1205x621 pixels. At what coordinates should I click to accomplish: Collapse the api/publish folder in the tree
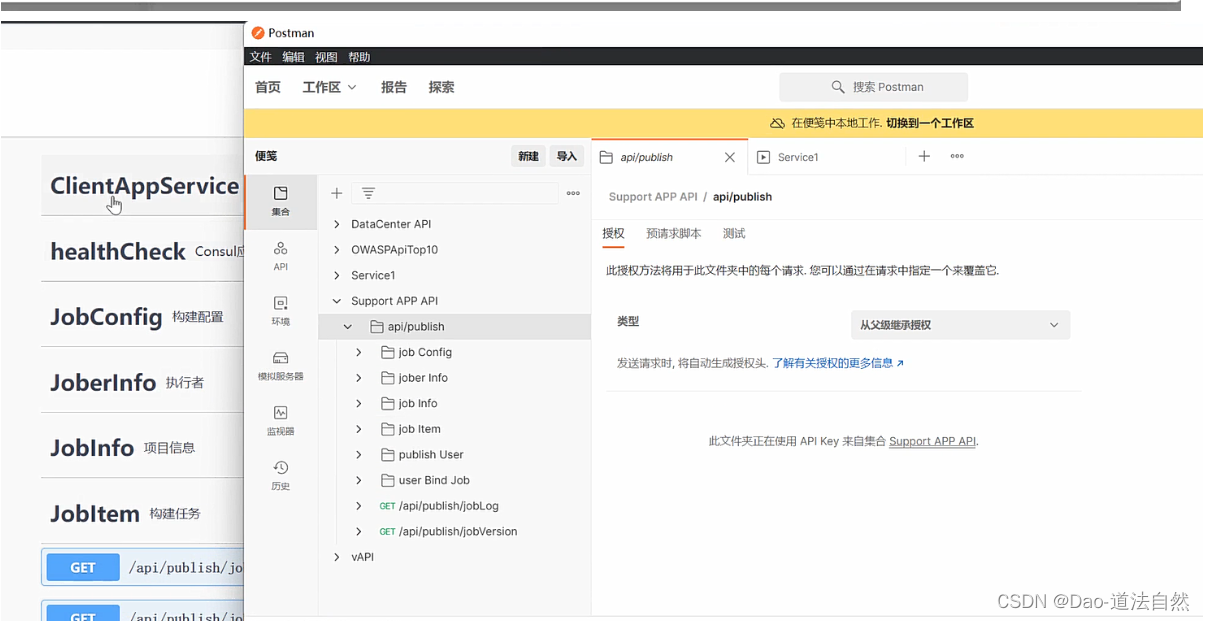point(347,326)
